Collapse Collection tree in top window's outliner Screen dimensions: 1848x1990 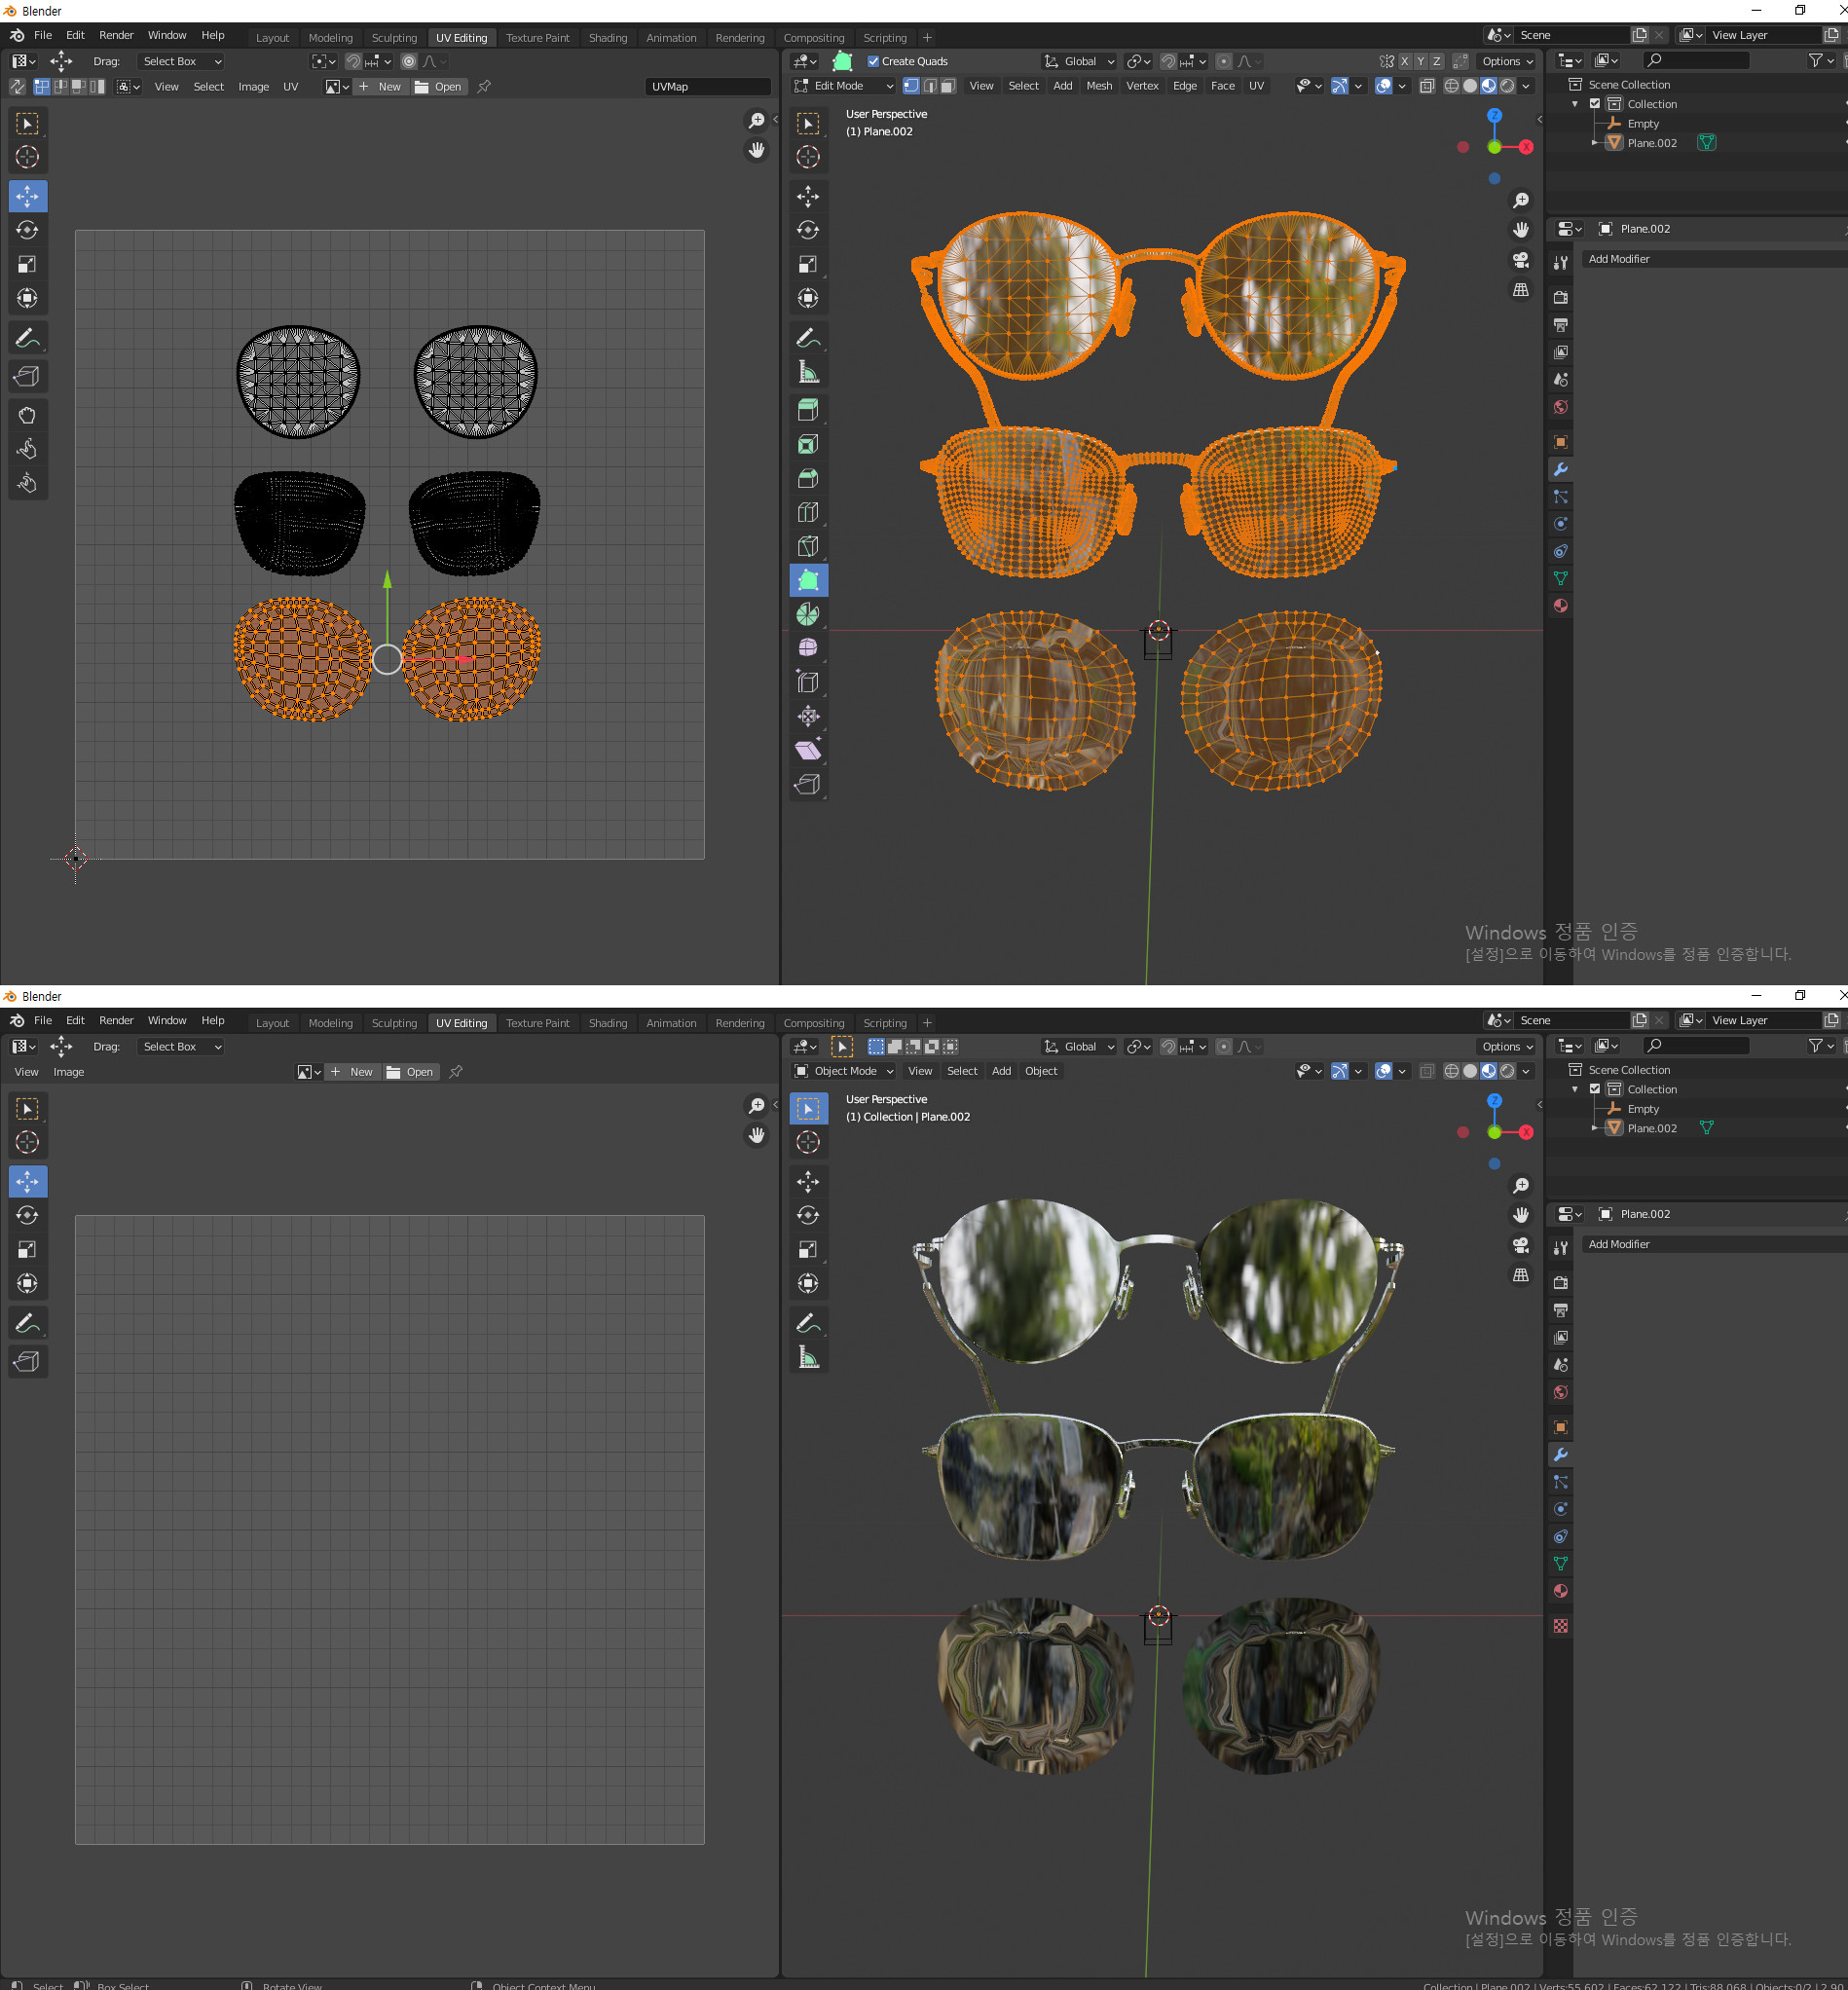click(1575, 104)
